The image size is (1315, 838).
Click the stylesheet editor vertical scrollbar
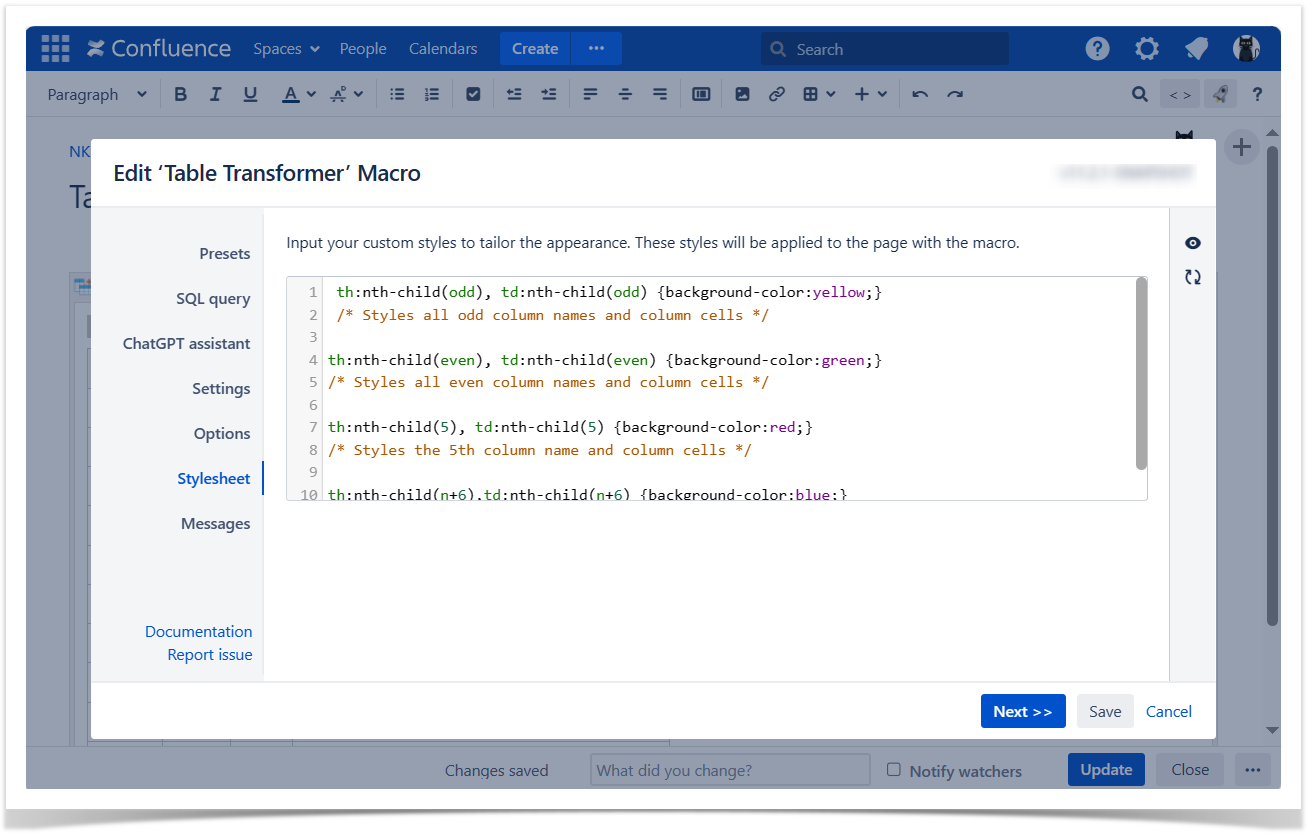click(x=1141, y=373)
